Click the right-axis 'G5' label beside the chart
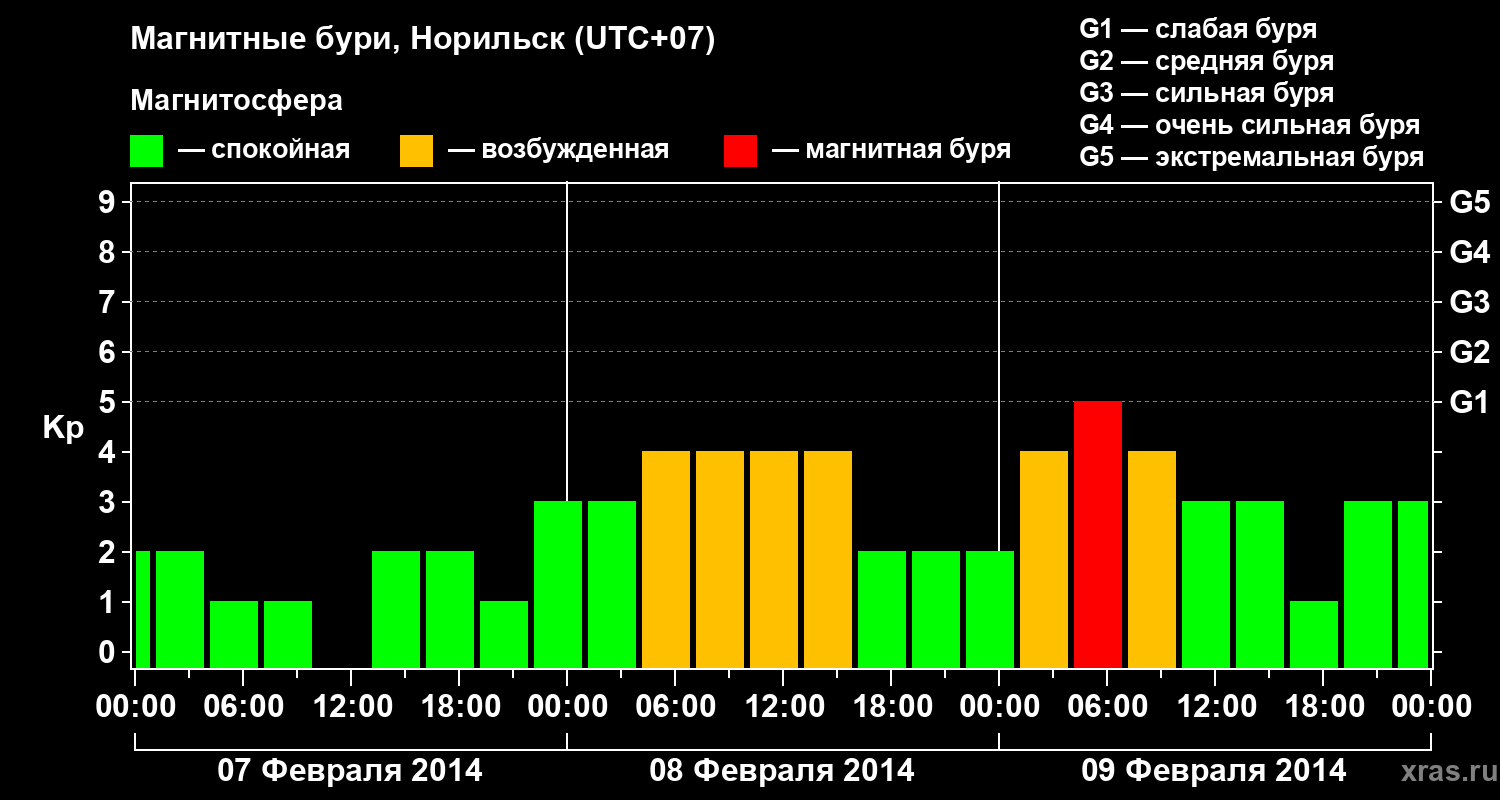Screen dimensions: 1500x800 point(1469,202)
